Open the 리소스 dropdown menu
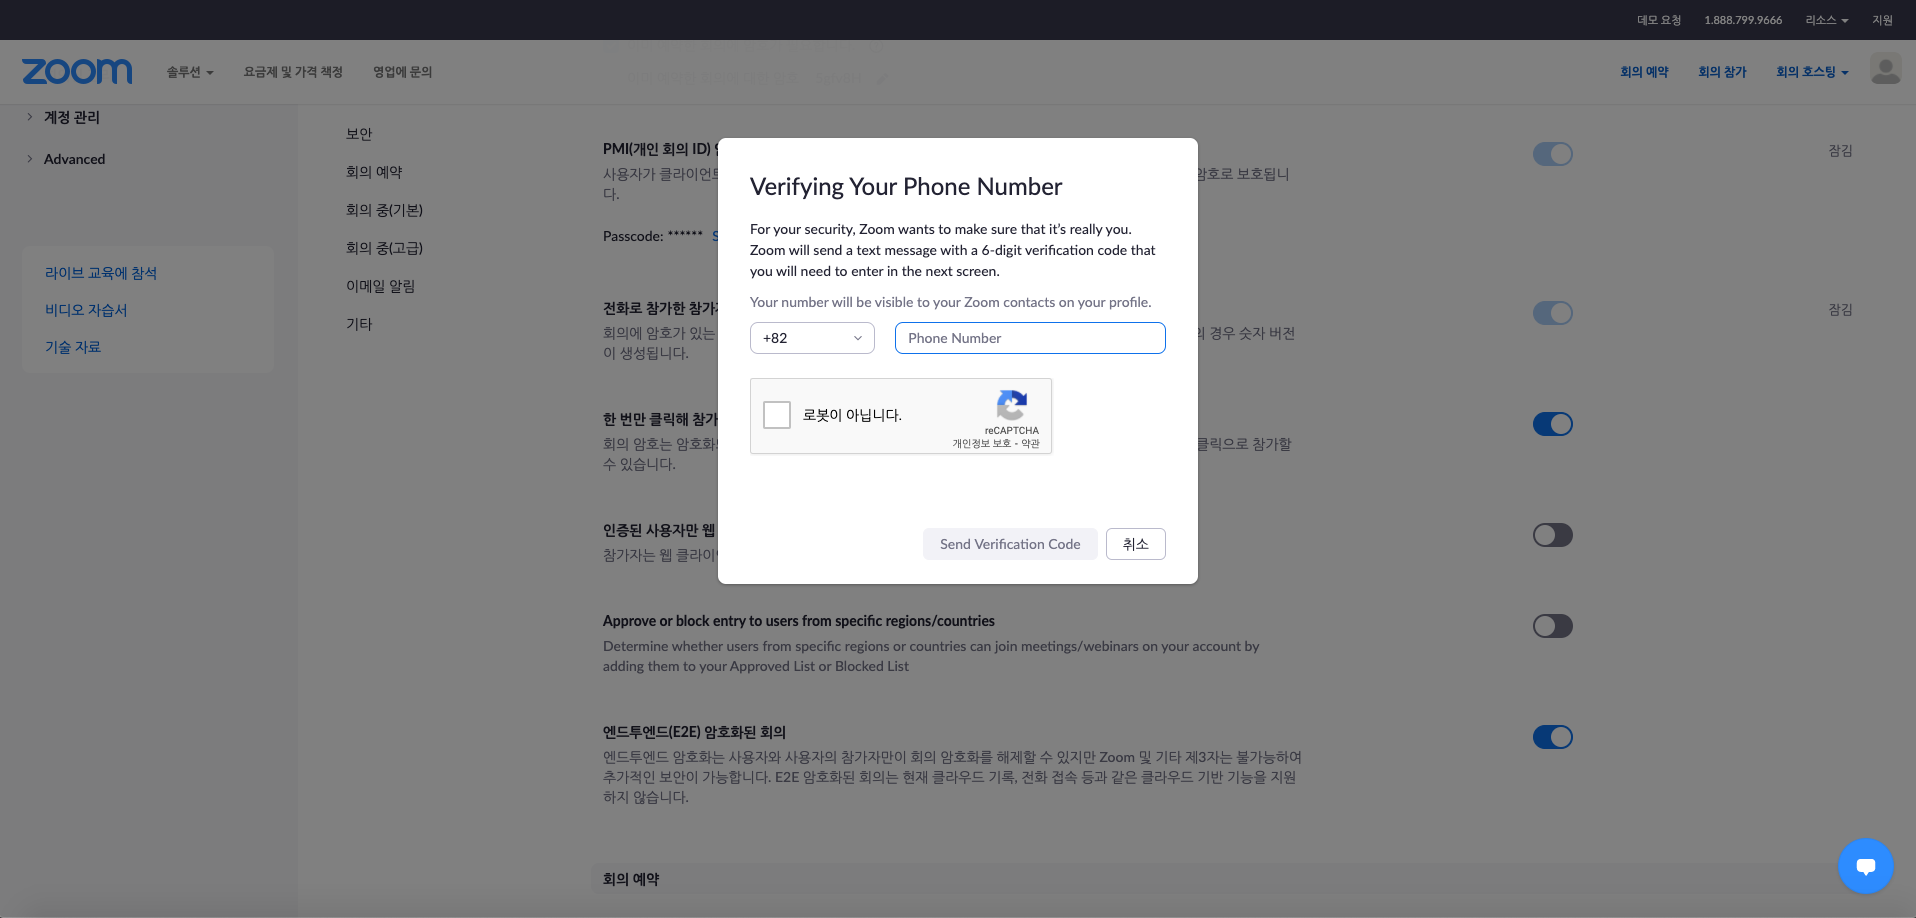 tap(1826, 20)
